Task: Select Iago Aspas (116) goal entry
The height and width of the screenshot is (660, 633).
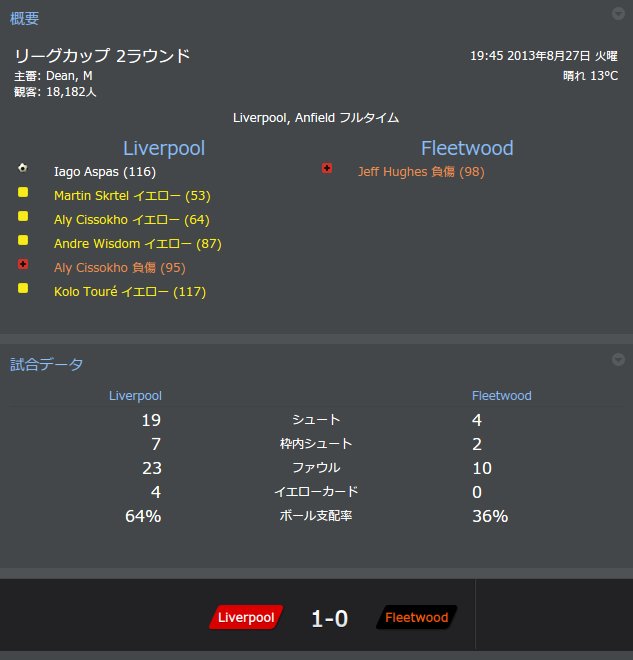Action: pyautogui.click(x=105, y=172)
